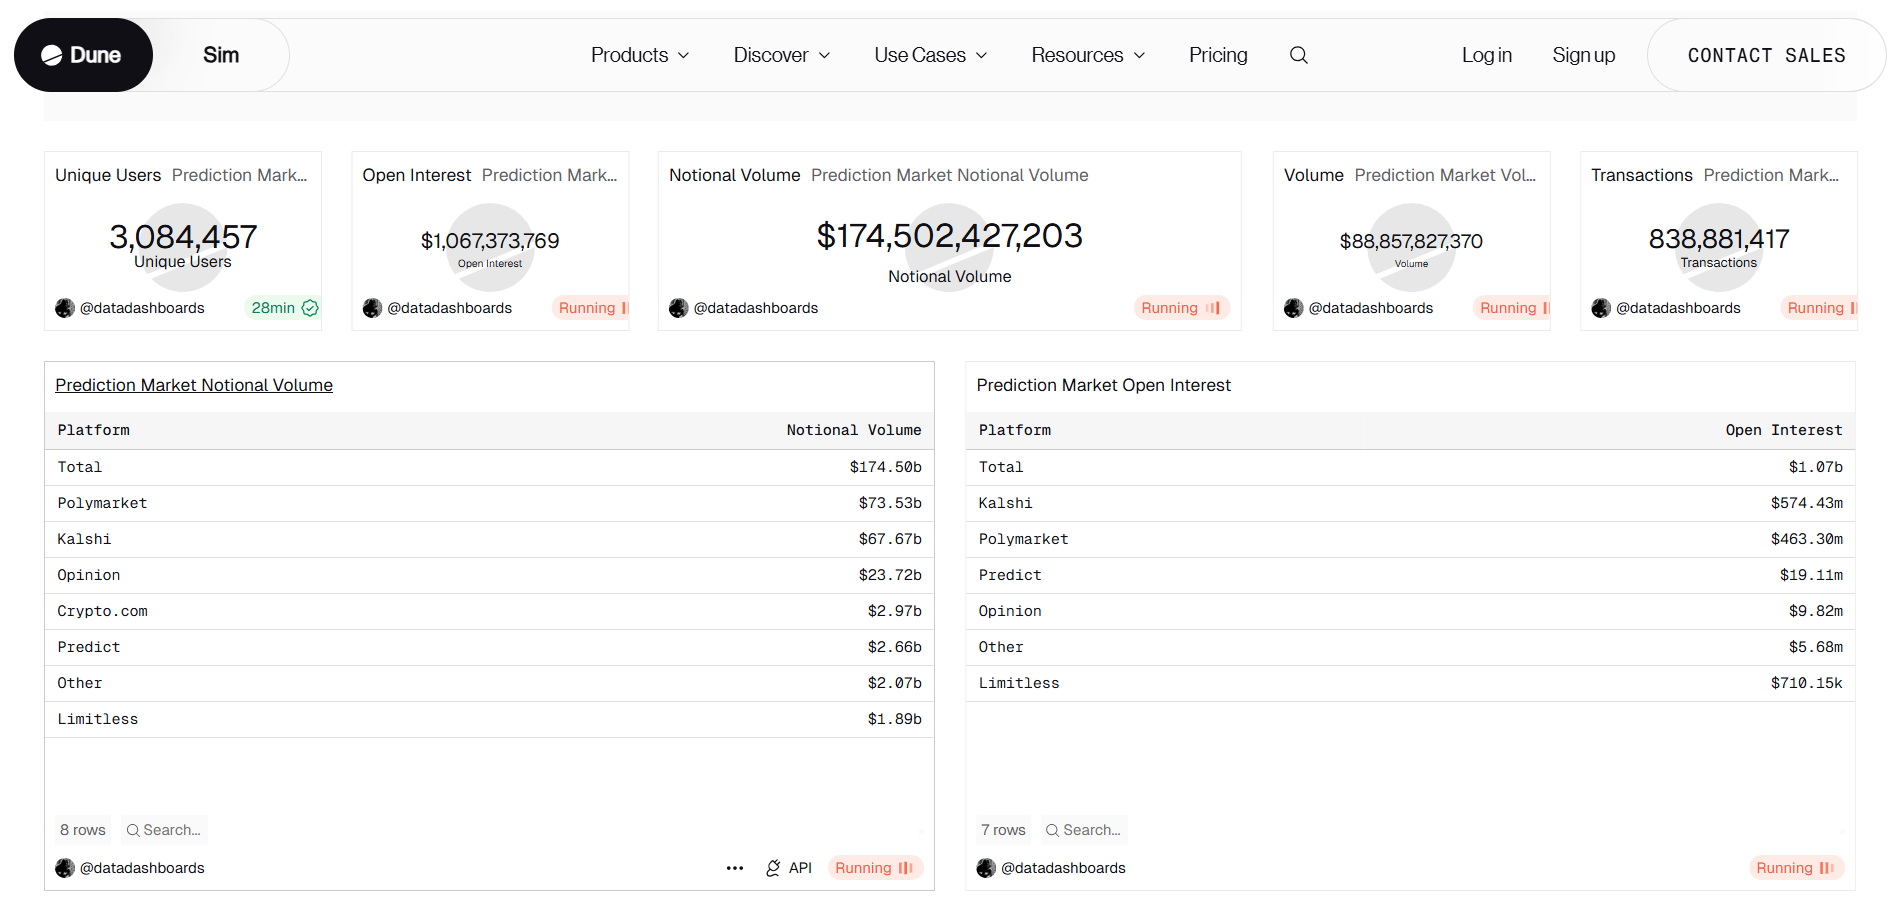This screenshot has height=918, width=1900.
Task: Click Prediction Market Open Interest table title
Action: (1103, 385)
